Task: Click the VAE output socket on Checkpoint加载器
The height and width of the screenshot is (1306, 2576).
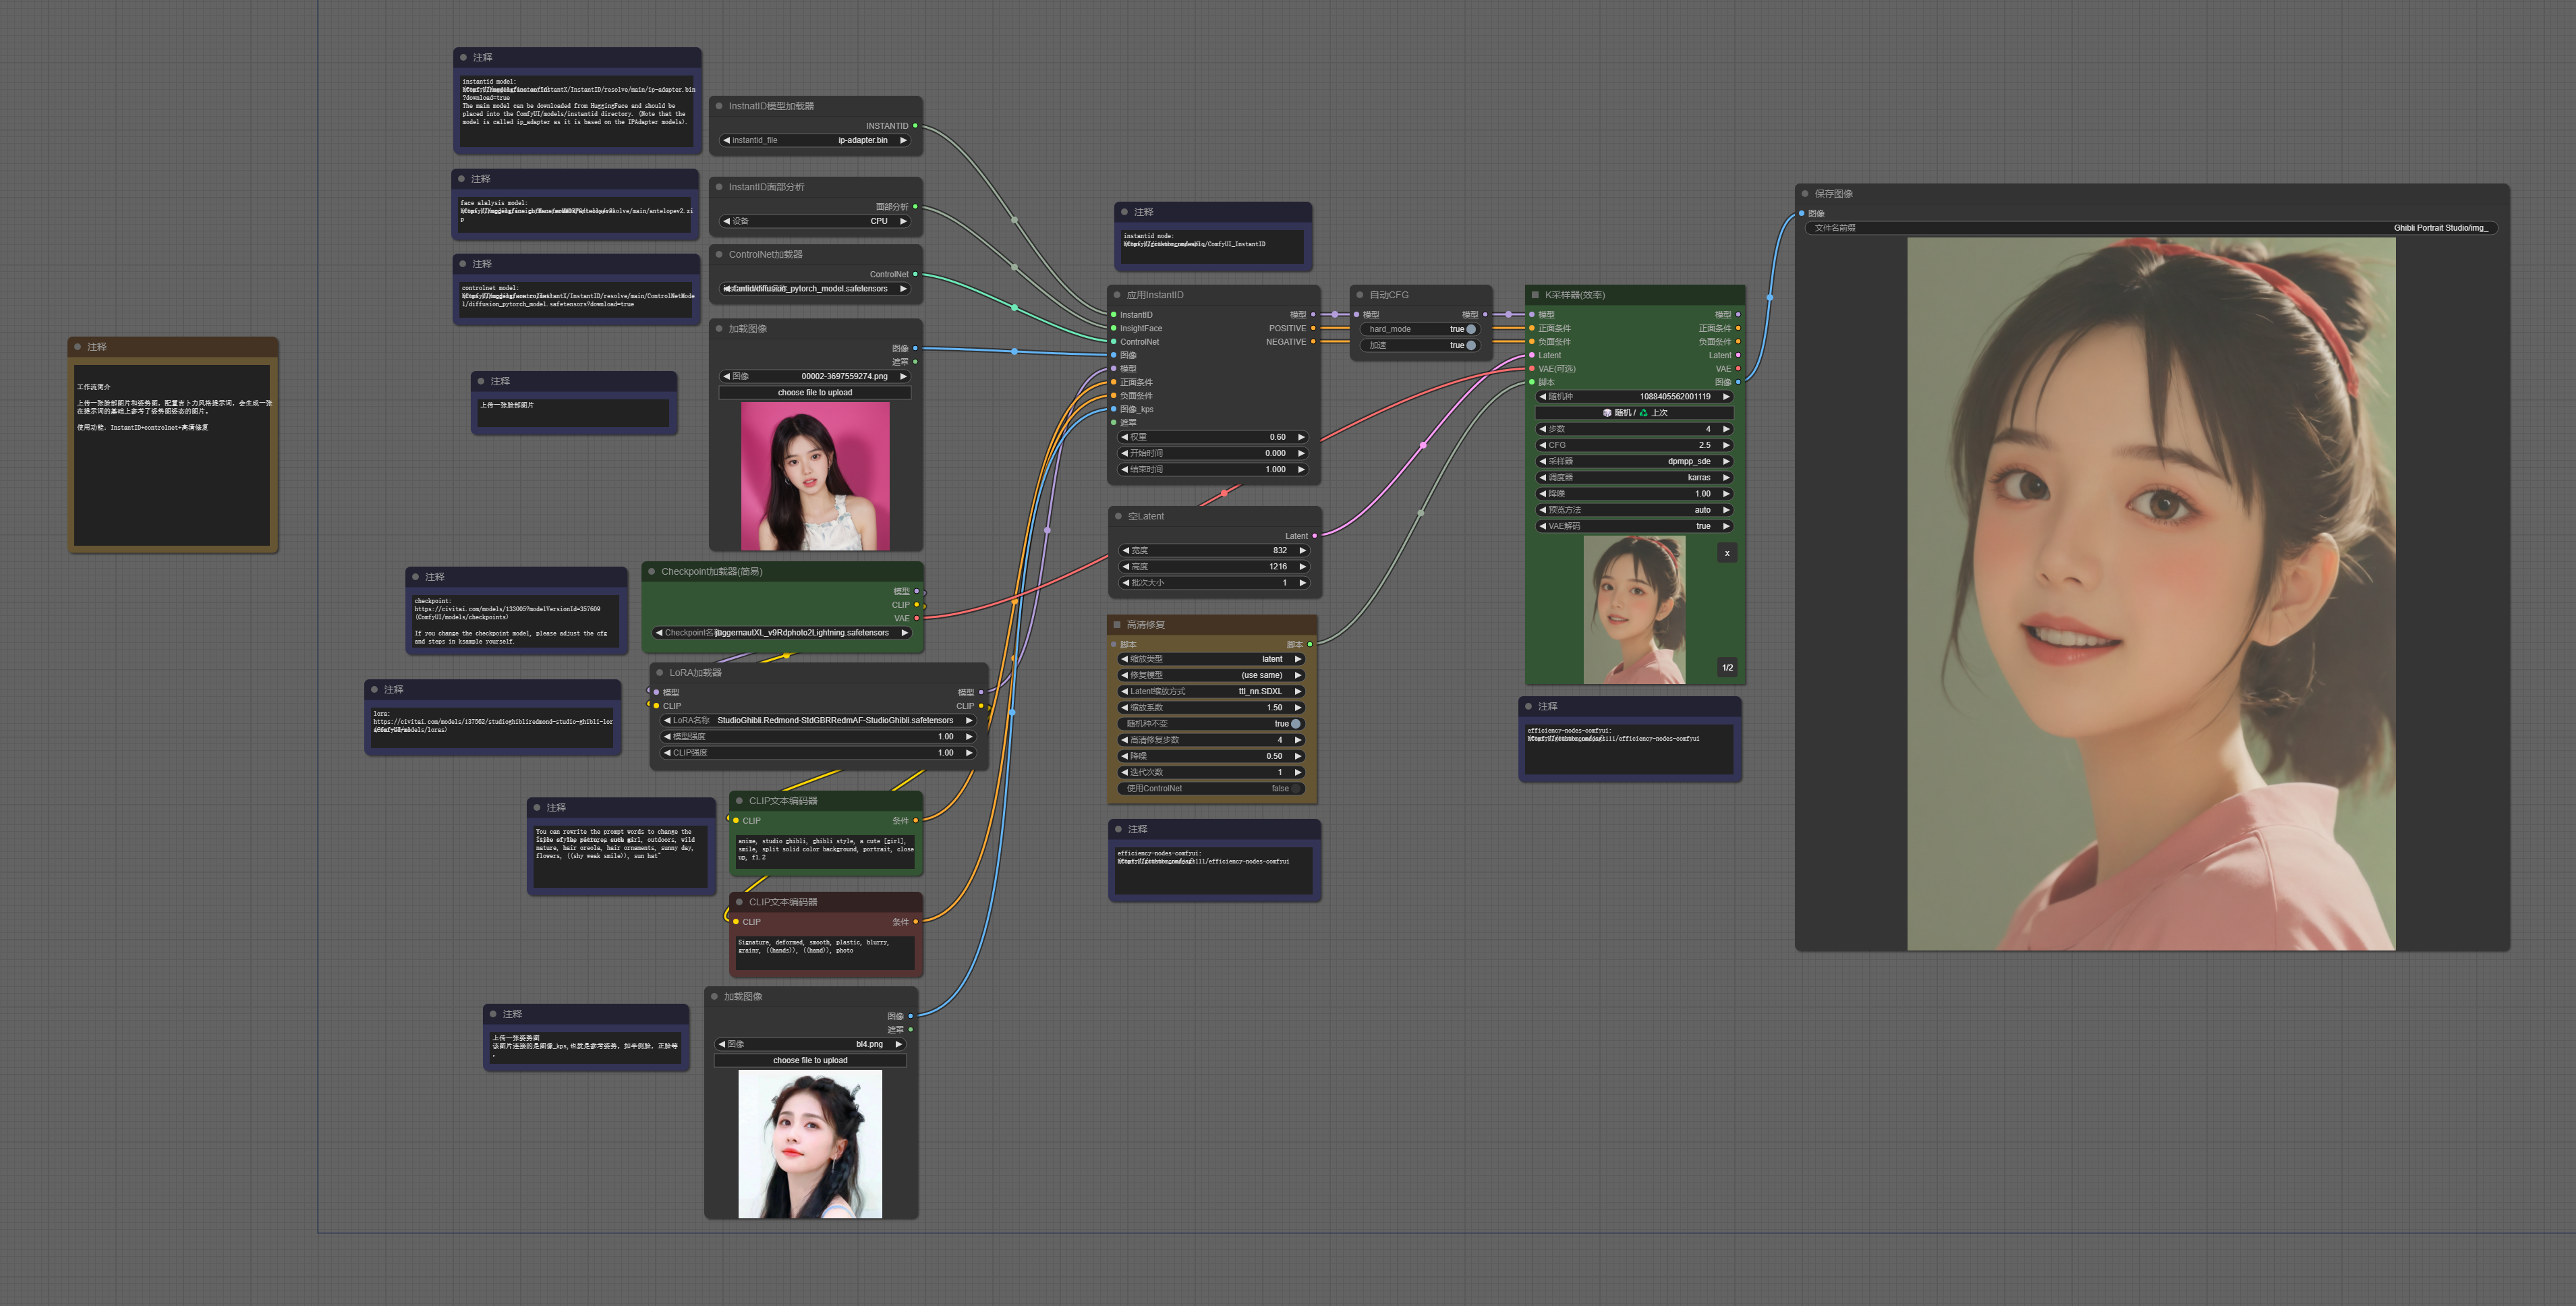Action: pos(917,618)
